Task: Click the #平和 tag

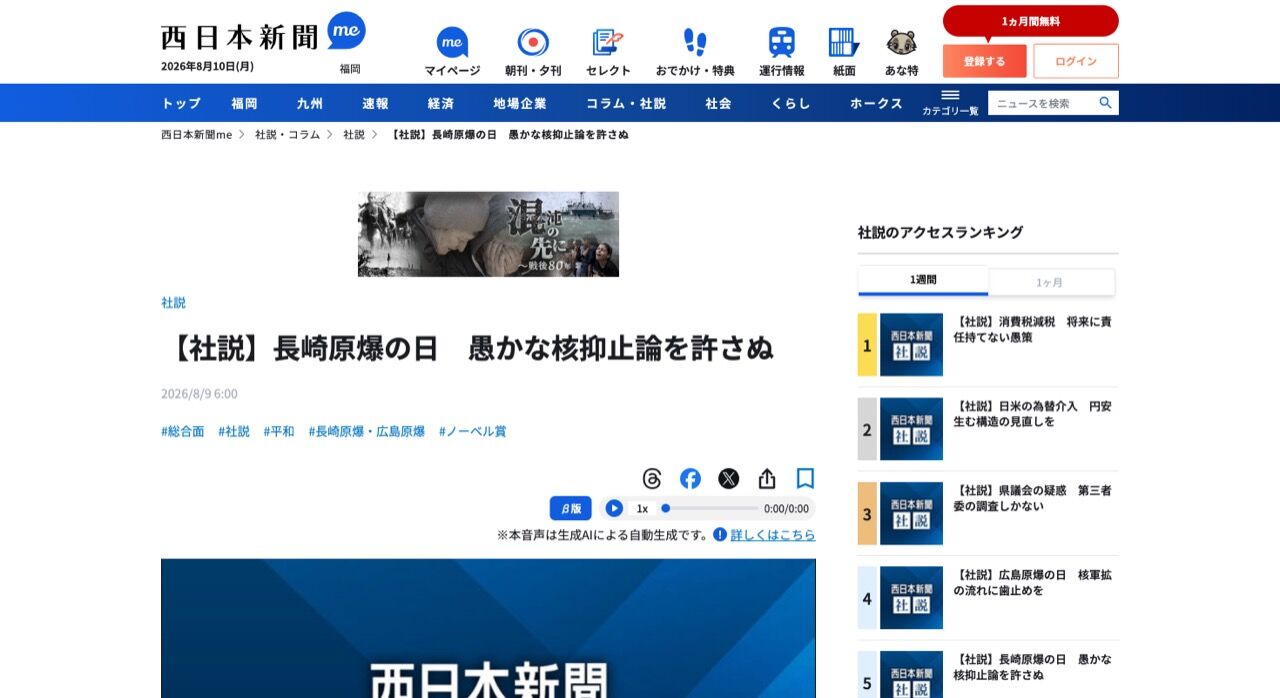Action: [x=279, y=431]
